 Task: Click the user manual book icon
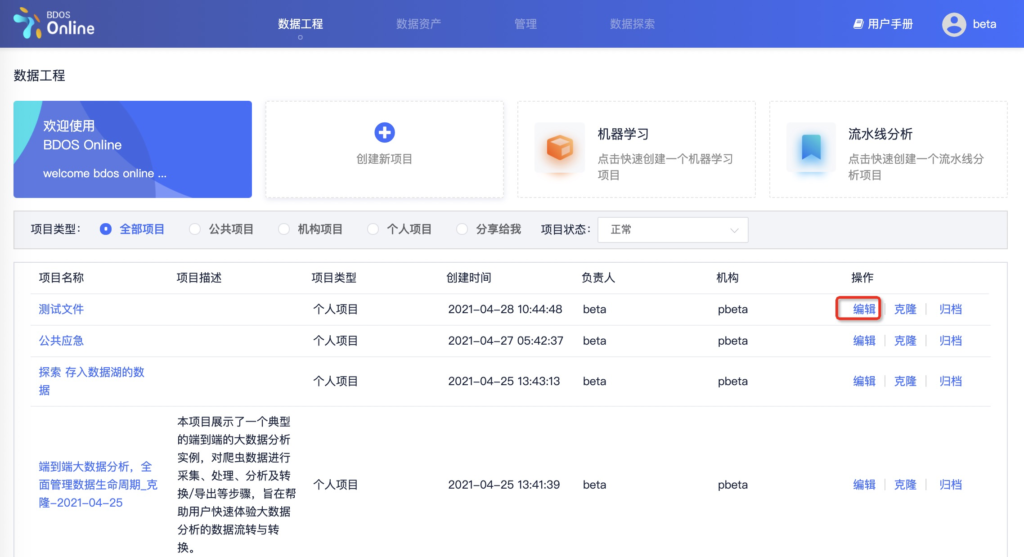coord(858,24)
